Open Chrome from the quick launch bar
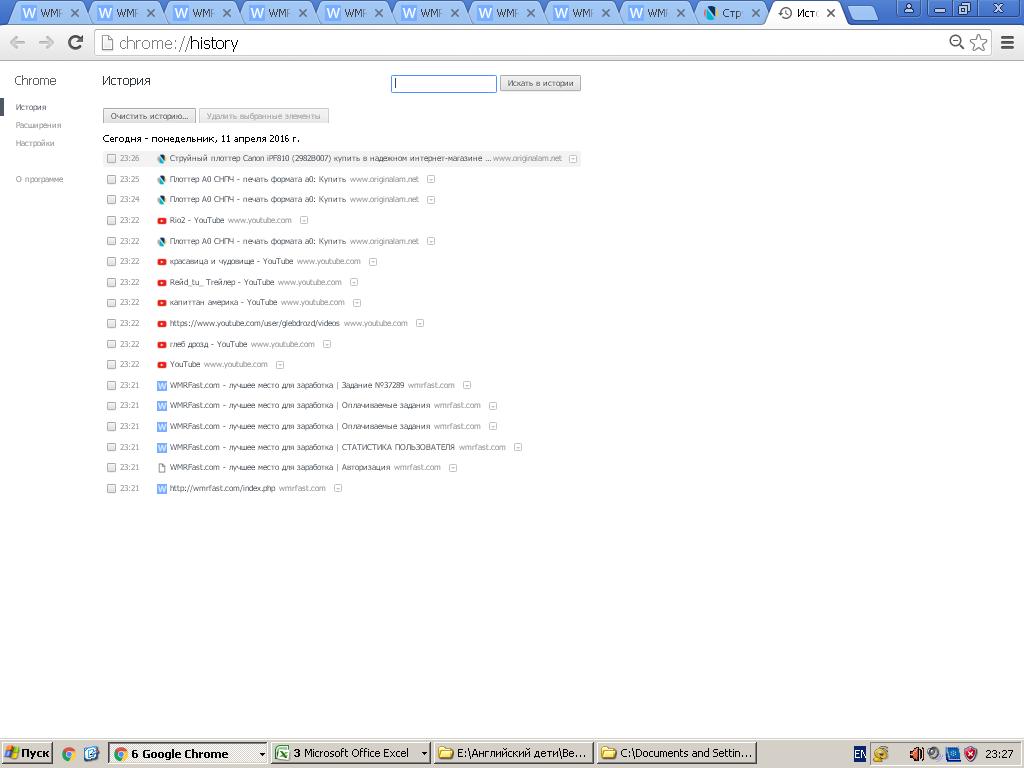1024x768 pixels. coord(69,754)
